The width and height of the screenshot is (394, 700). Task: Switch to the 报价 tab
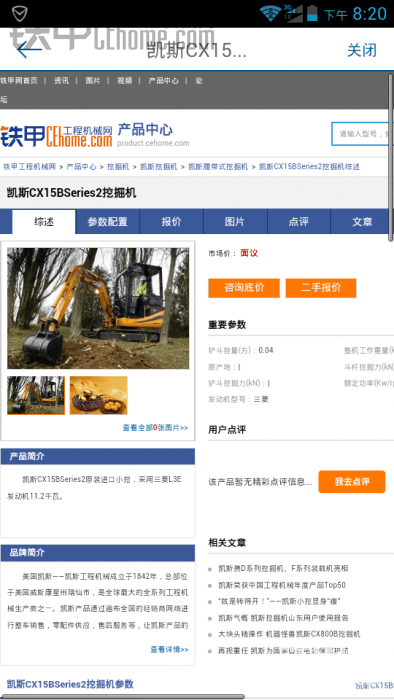click(171, 221)
